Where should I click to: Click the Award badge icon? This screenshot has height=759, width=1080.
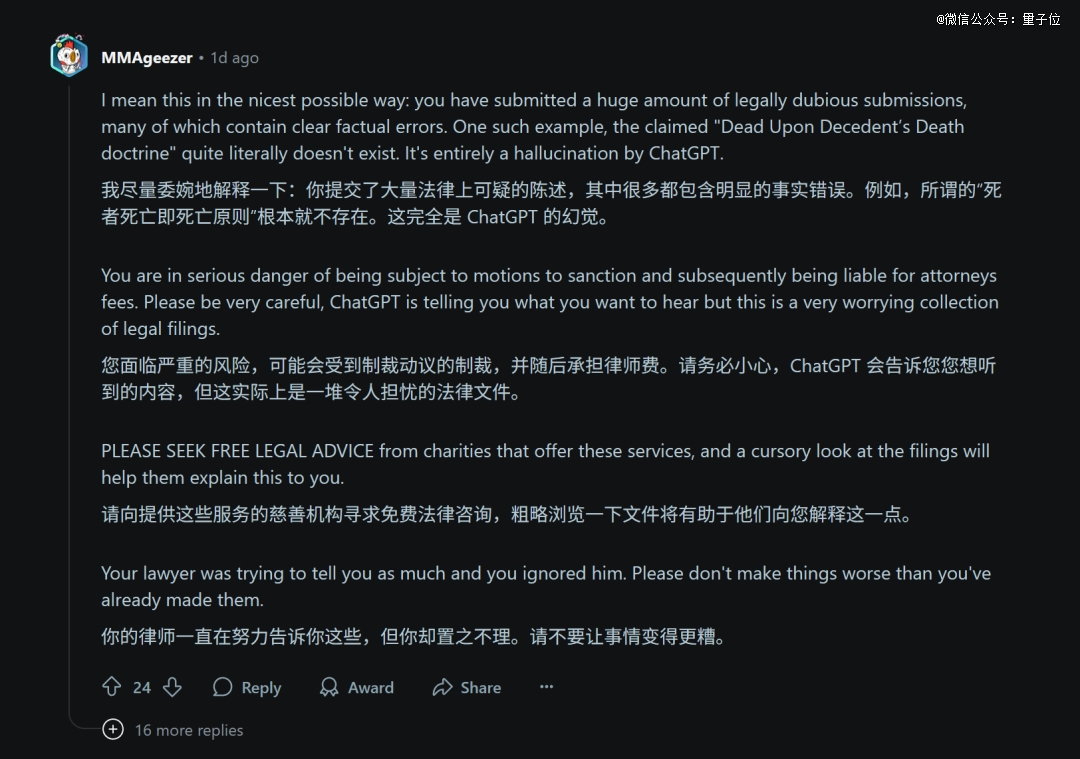tap(329, 687)
